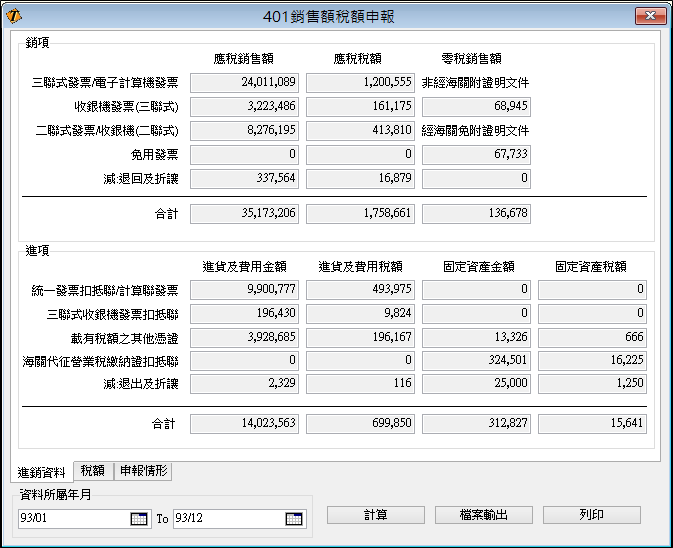Select the 免用發票 零稅銷售額 field 67,733

476,155
